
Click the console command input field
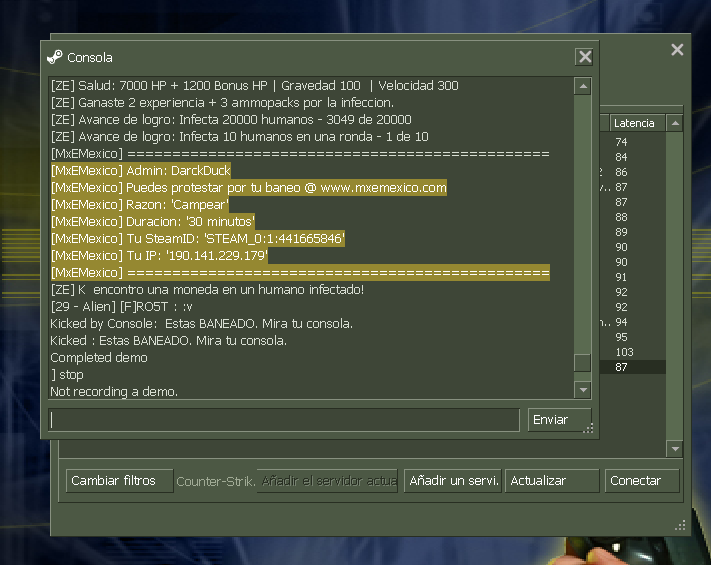pos(284,420)
